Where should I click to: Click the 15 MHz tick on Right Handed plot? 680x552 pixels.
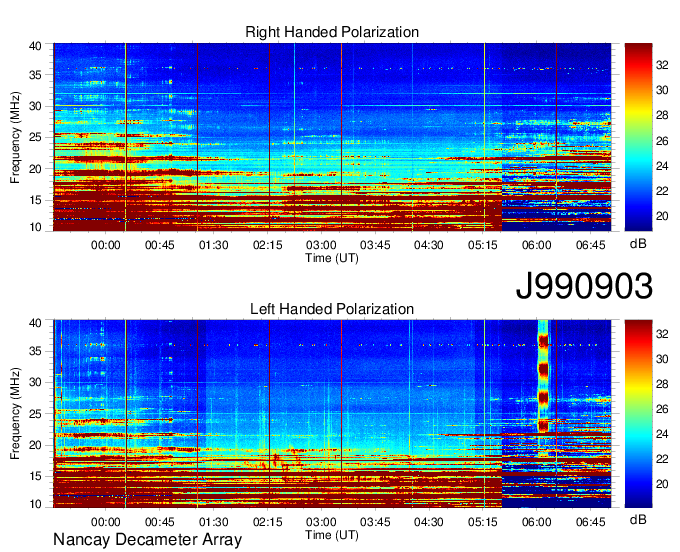pos(36,200)
